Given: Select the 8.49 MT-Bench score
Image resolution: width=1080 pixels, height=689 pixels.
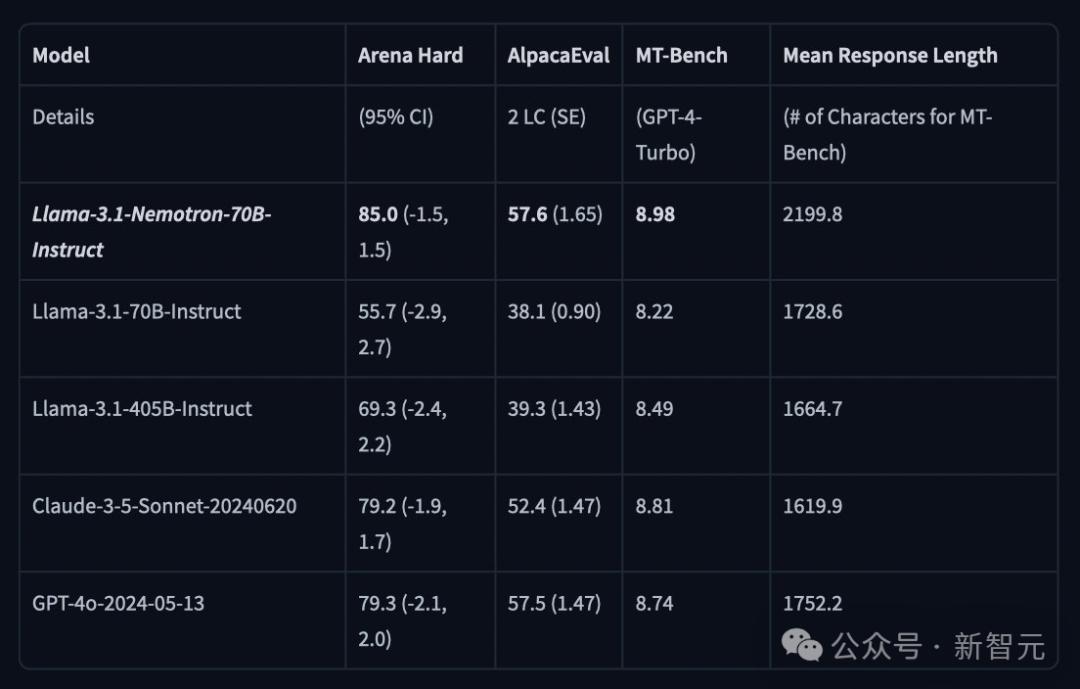Looking at the screenshot, I should click(654, 408).
